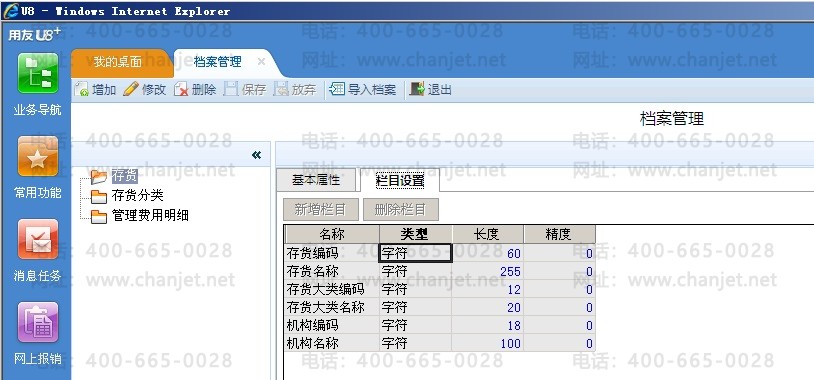
Task: Select the 存货大类名称 name cell
Action: pyautogui.click(x=332, y=307)
